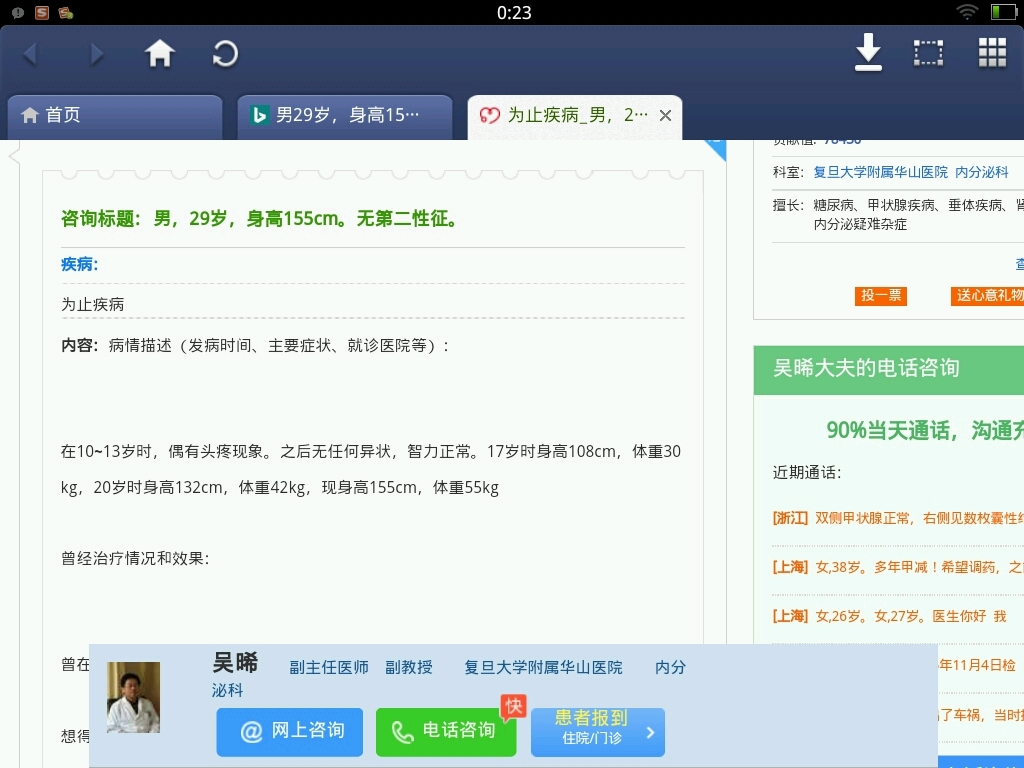Viewport: 1024px width, 768px height.
Task: Open the [上海] 女,38岁 多年甲减 entry
Action: point(898,567)
